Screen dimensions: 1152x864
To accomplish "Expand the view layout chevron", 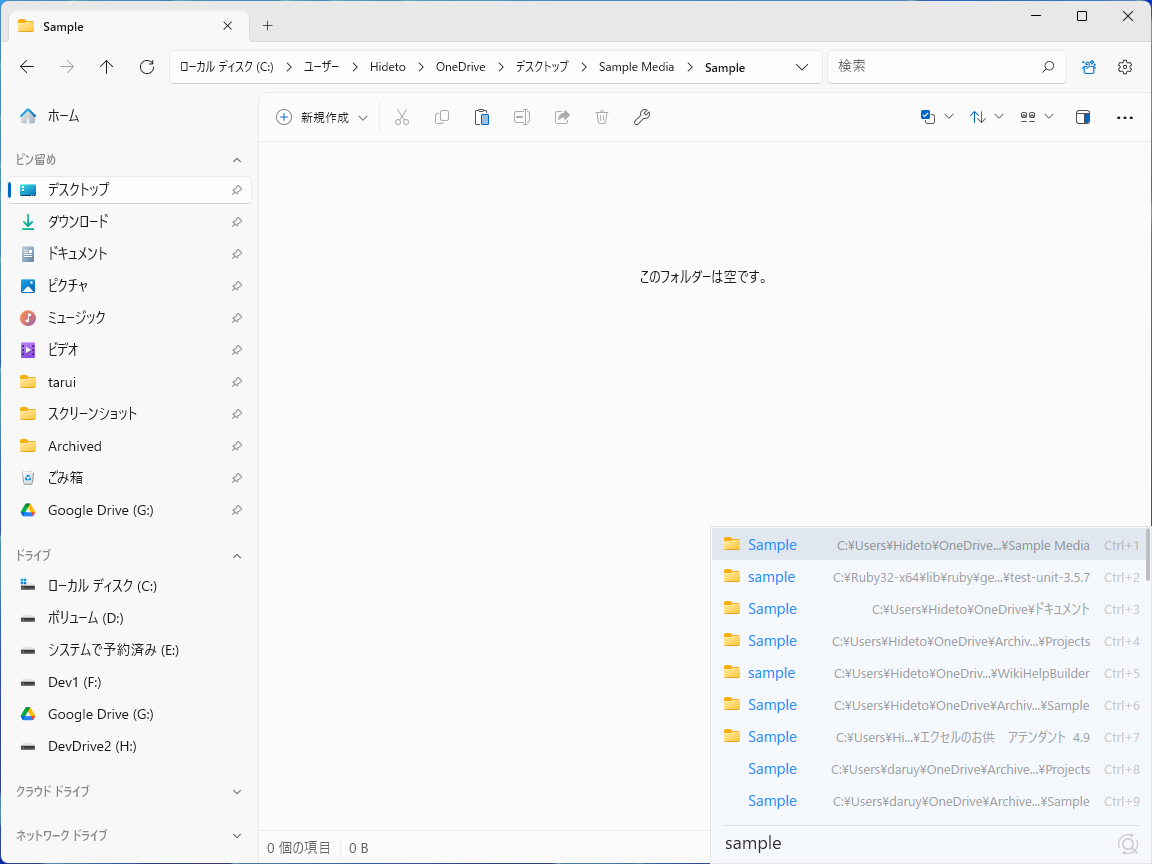I will coord(1049,117).
